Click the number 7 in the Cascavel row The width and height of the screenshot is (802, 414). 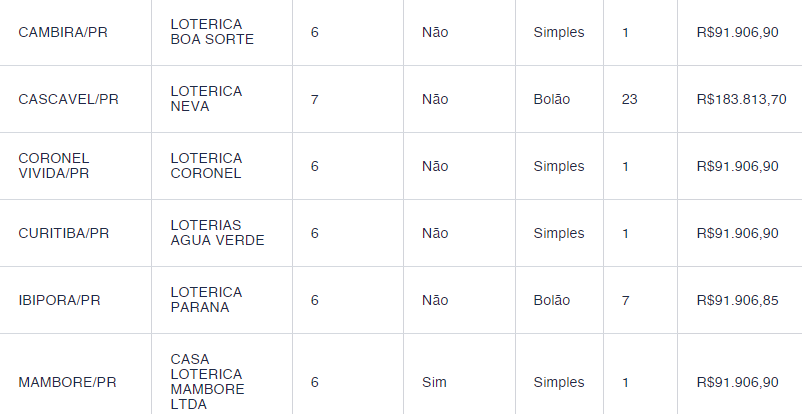(x=315, y=99)
